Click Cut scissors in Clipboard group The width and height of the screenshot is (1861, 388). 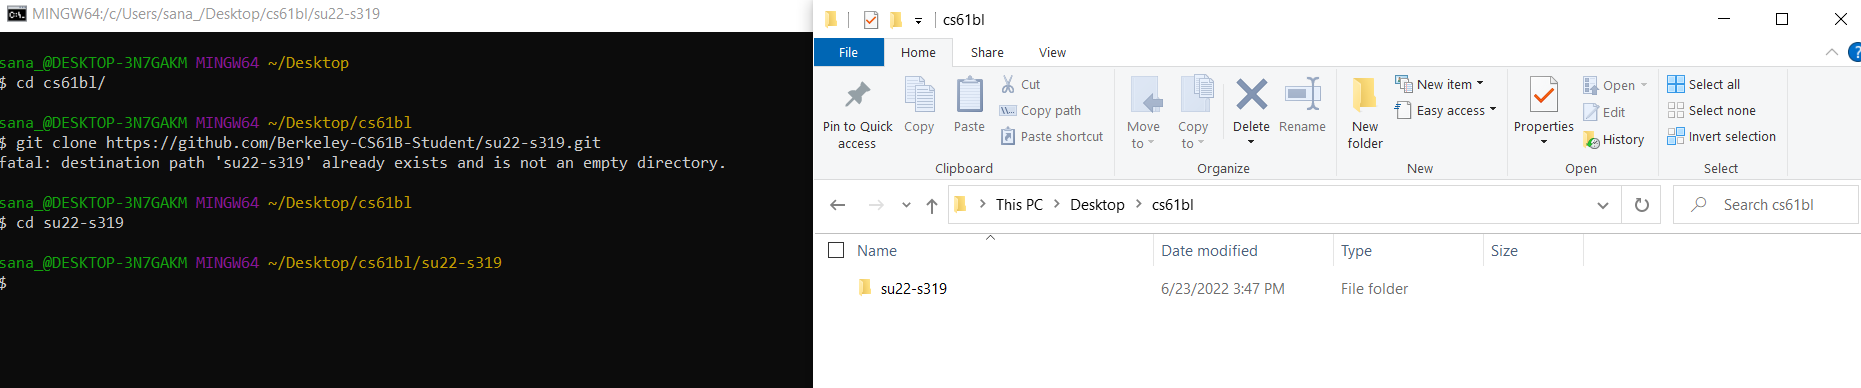point(1021,85)
